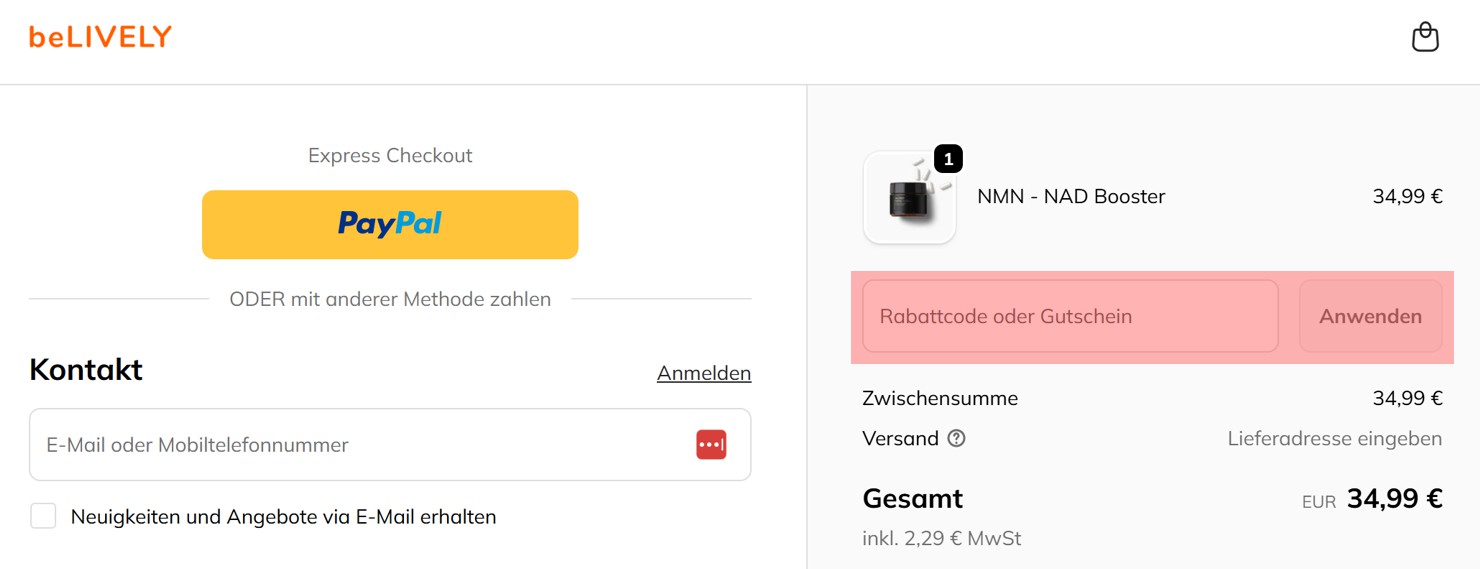This screenshot has height=569, width=1480.
Task: Pay with PayPal express checkout
Action: click(390, 224)
